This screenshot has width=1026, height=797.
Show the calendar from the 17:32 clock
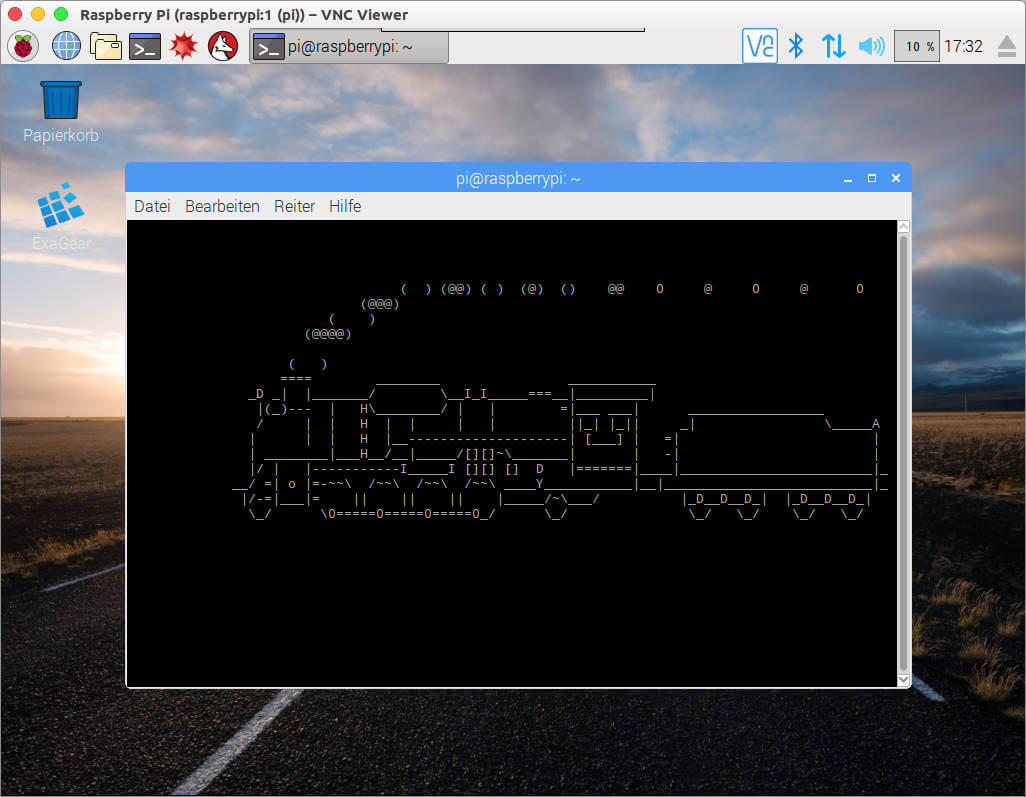click(x=963, y=46)
